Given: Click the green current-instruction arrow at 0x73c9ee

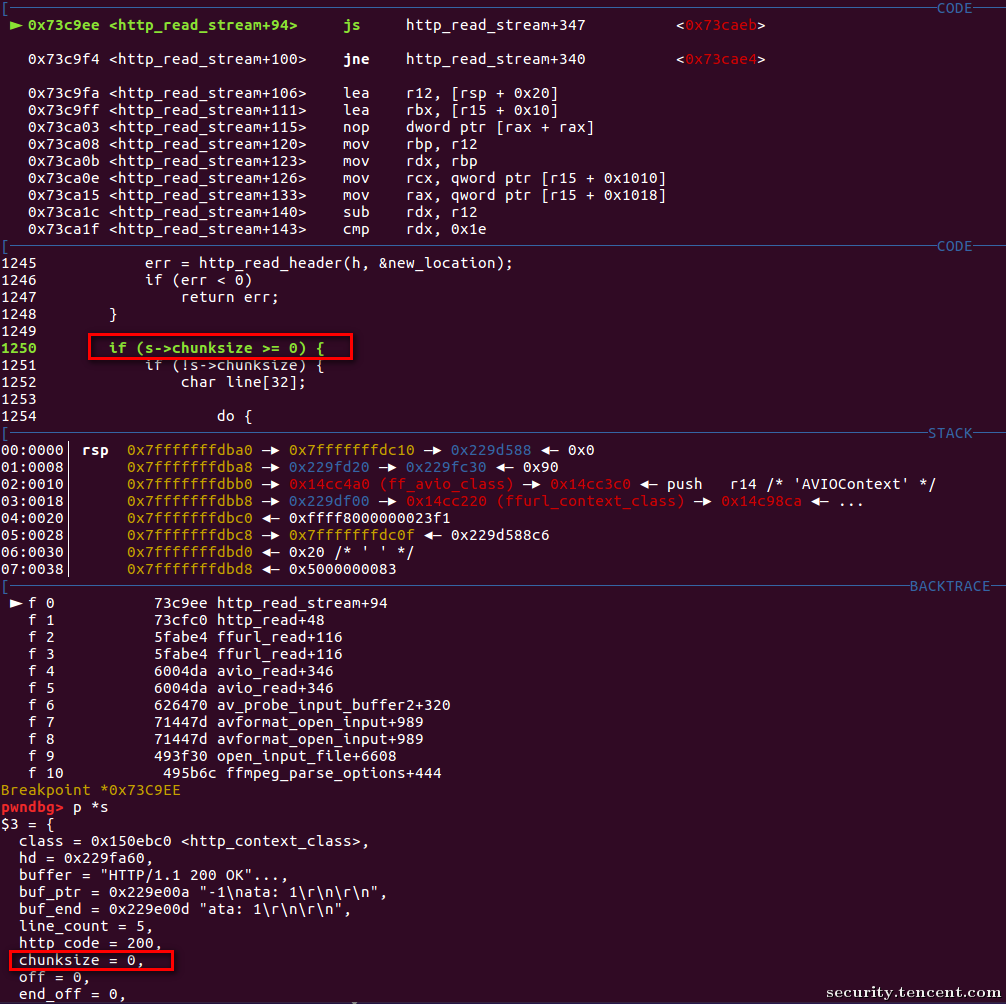Looking at the screenshot, I should pyautogui.click(x=16, y=26).
